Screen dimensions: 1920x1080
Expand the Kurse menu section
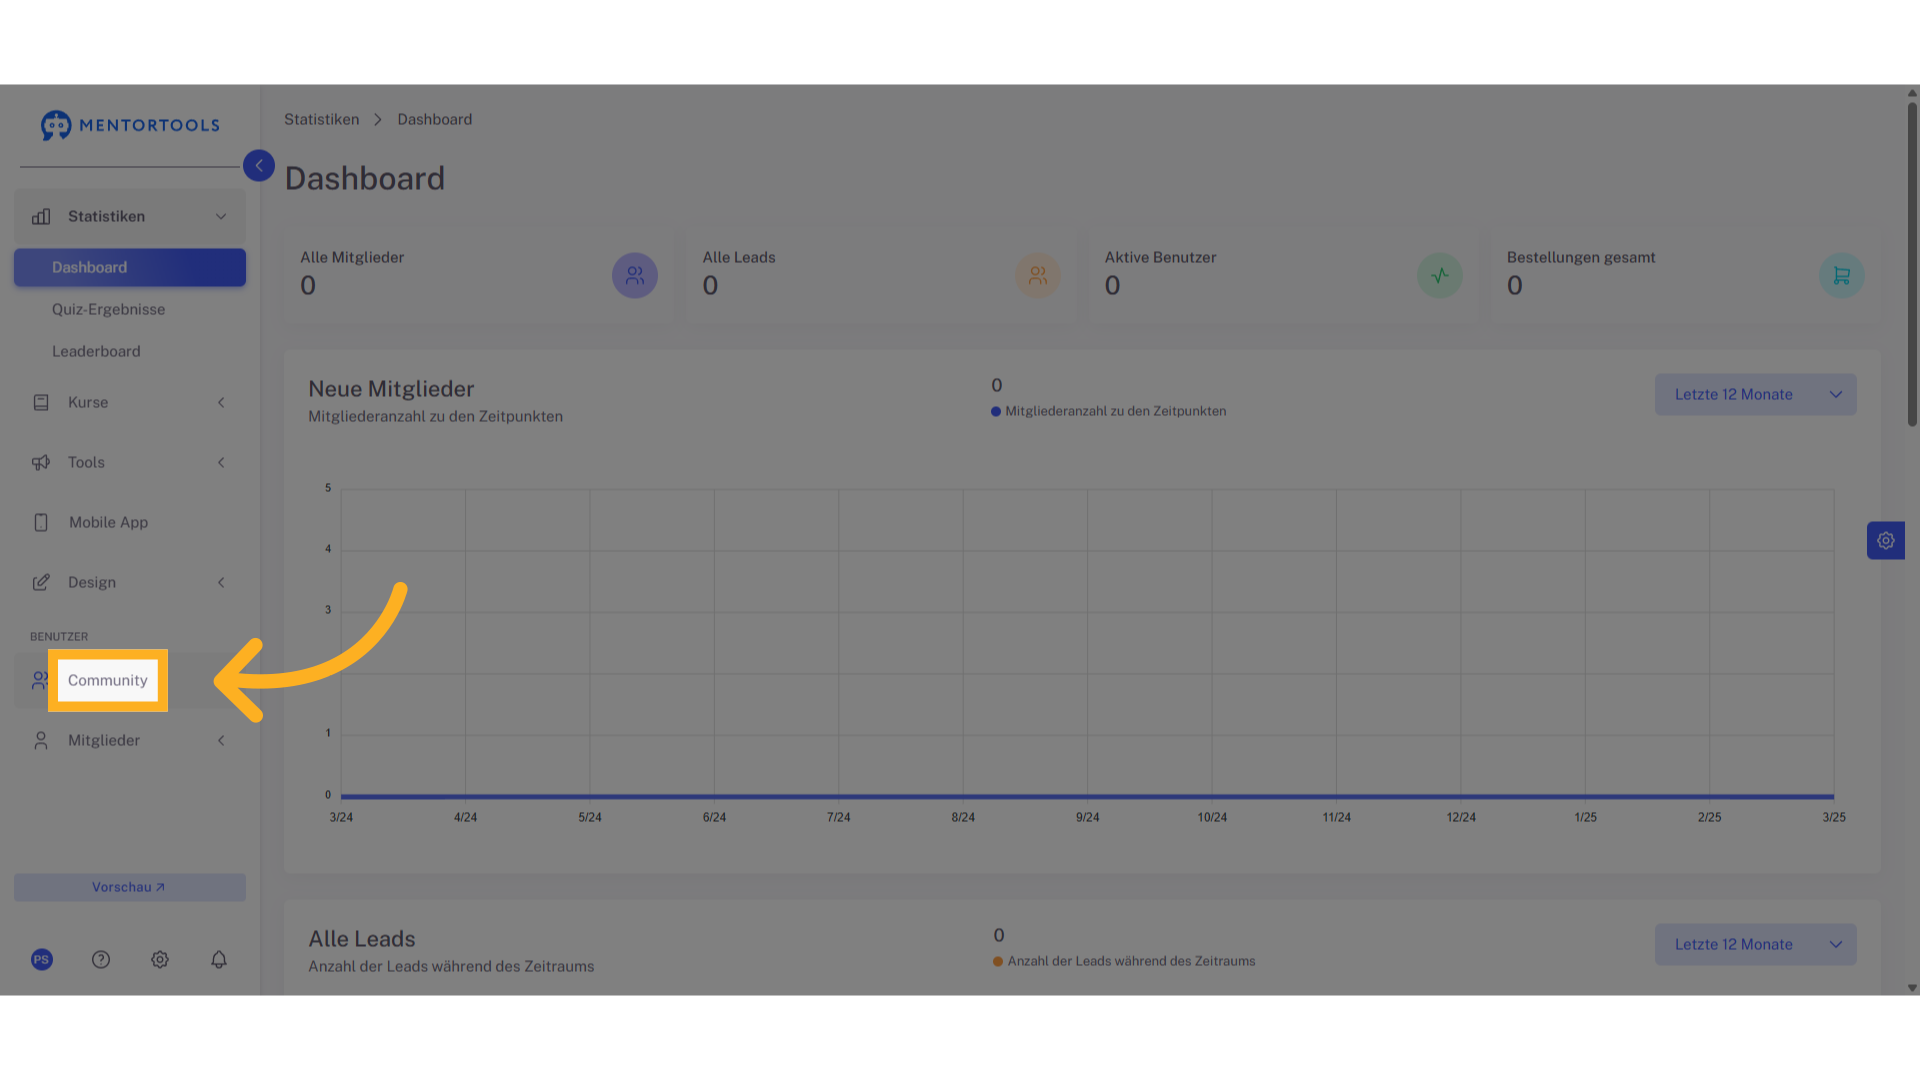[130, 403]
